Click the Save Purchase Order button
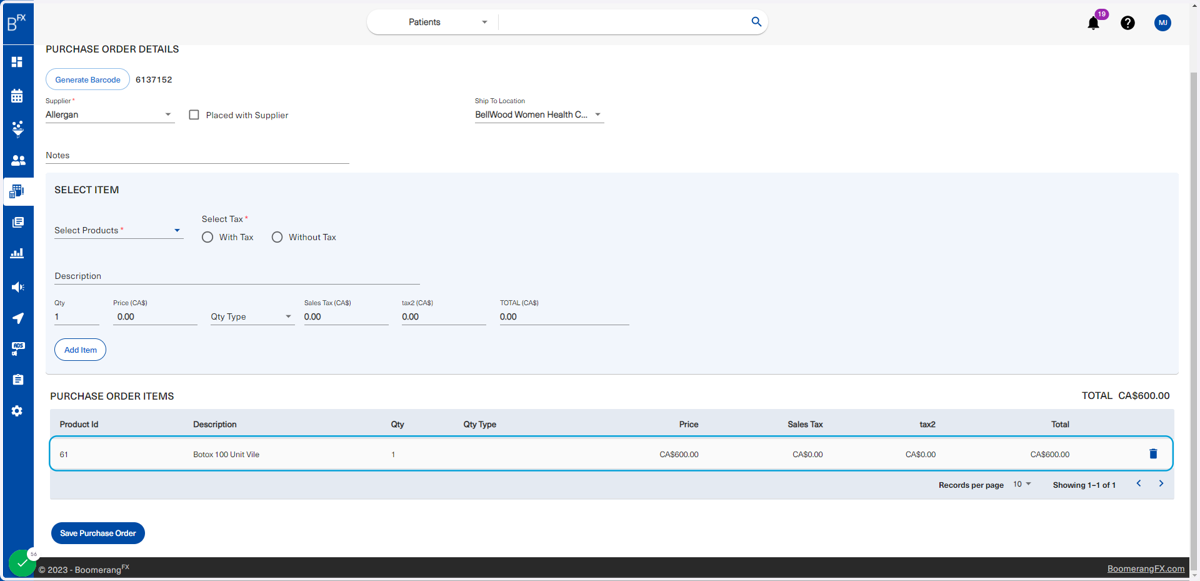This screenshot has height=581, width=1200. (x=98, y=533)
